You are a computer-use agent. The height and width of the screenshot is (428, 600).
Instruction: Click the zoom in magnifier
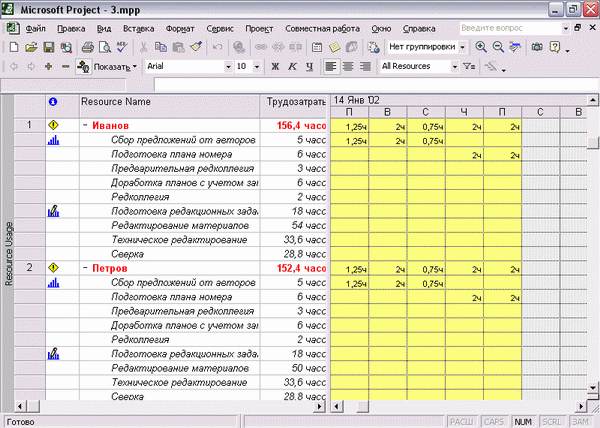481,47
